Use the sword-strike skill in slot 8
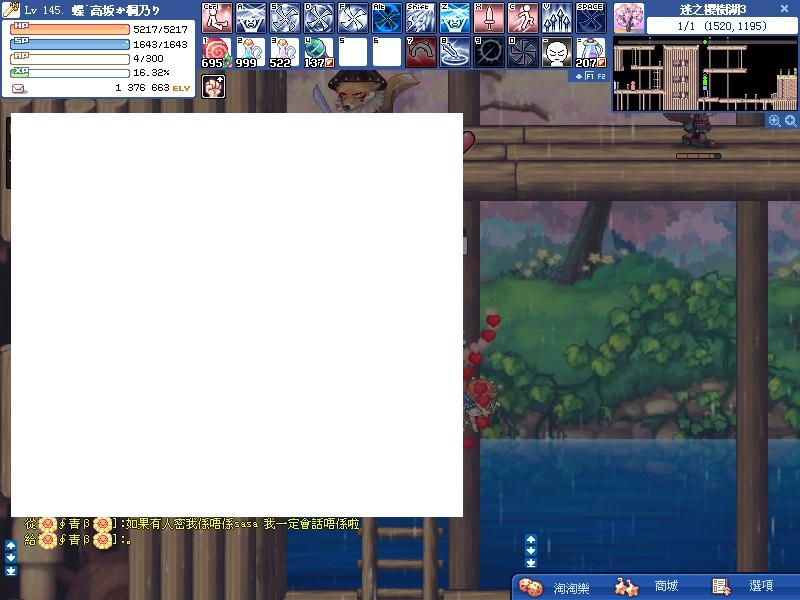Image resolution: width=800 pixels, height=600 pixels. coord(455,52)
